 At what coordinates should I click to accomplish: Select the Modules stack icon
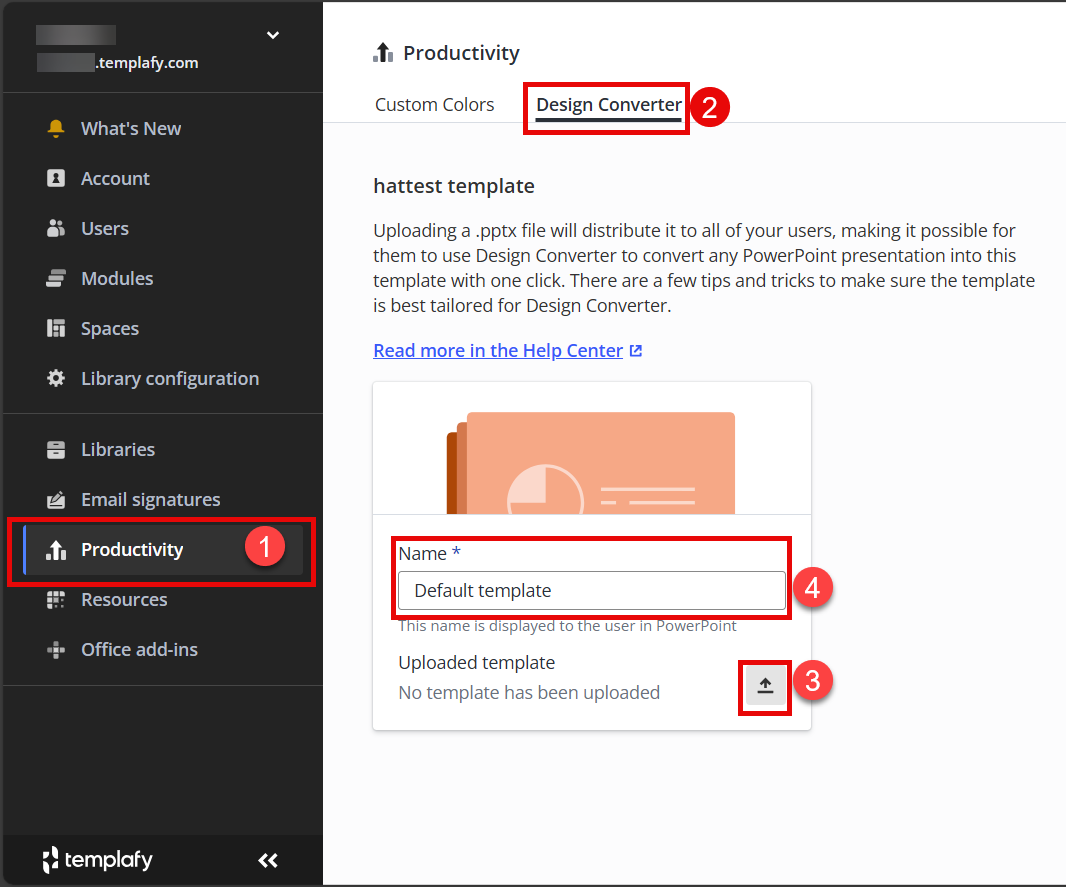click(56, 279)
